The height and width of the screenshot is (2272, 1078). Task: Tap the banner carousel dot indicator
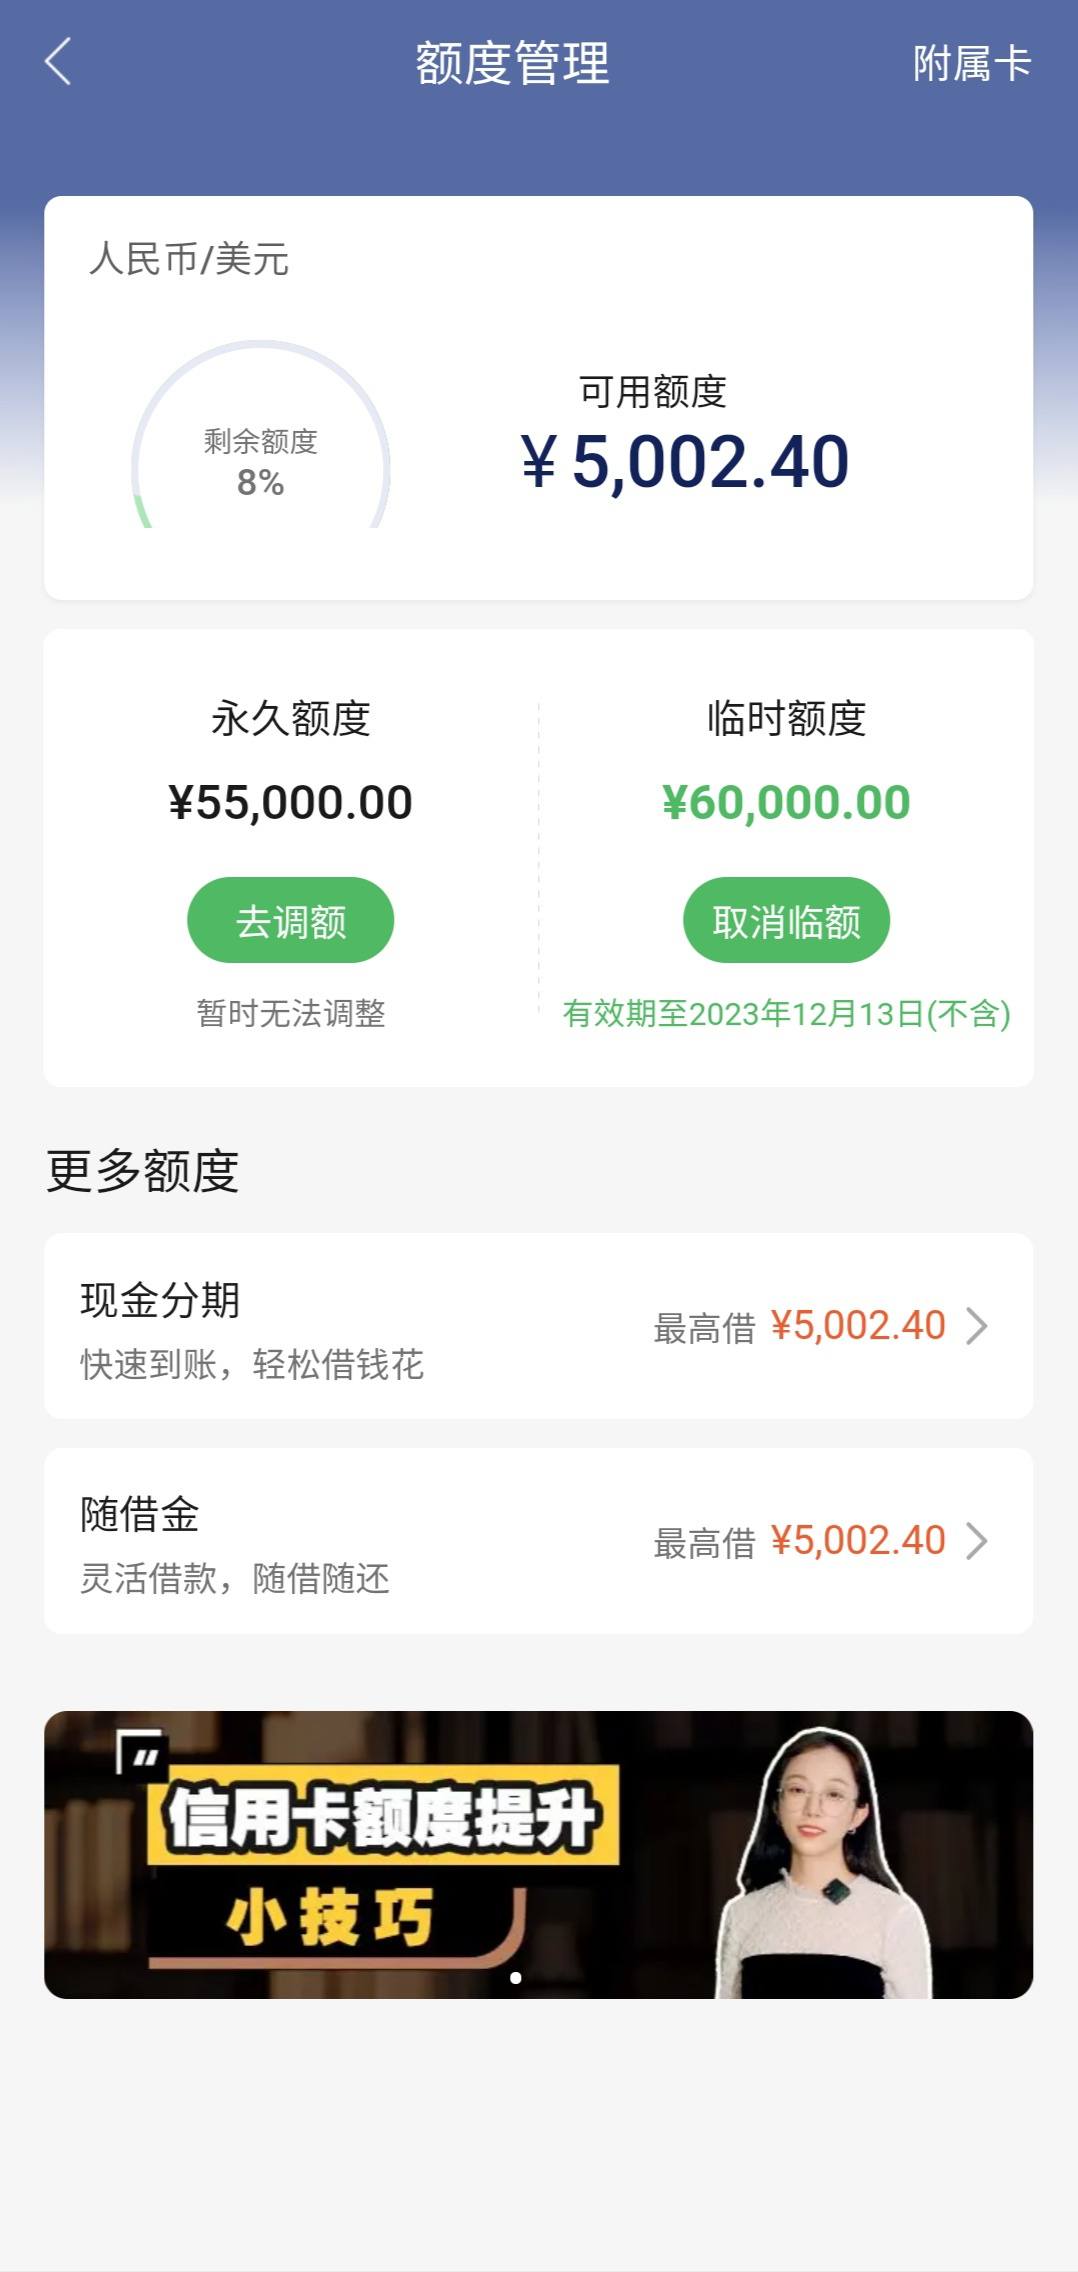pos(515,1977)
